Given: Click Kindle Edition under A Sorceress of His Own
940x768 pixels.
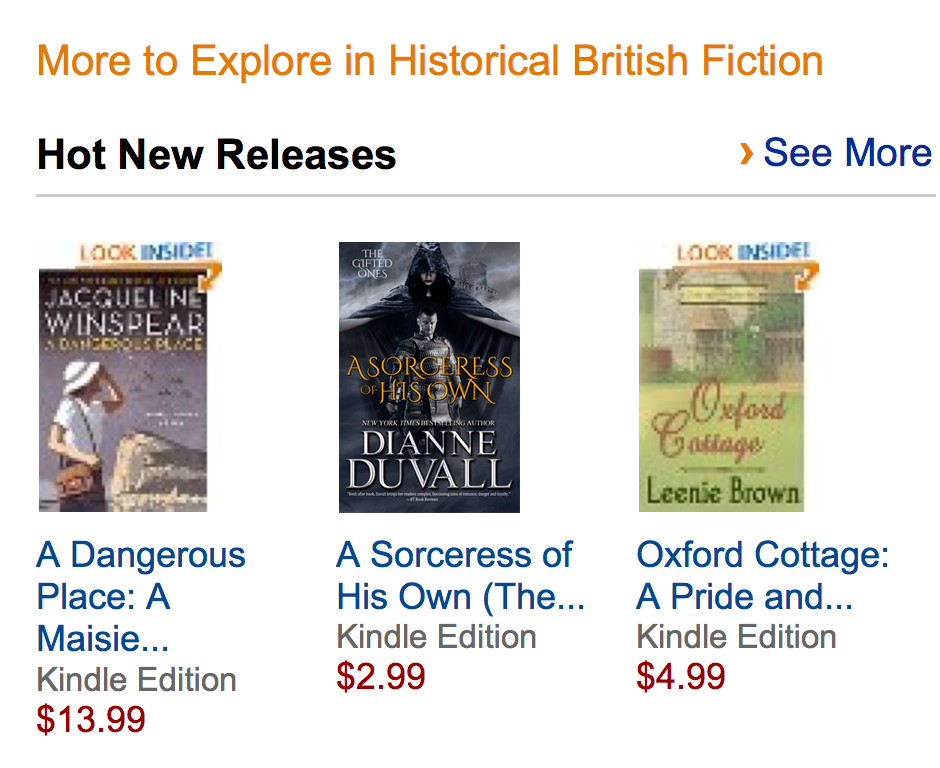Looking at the screenshot, I should [x=437, y=637].
